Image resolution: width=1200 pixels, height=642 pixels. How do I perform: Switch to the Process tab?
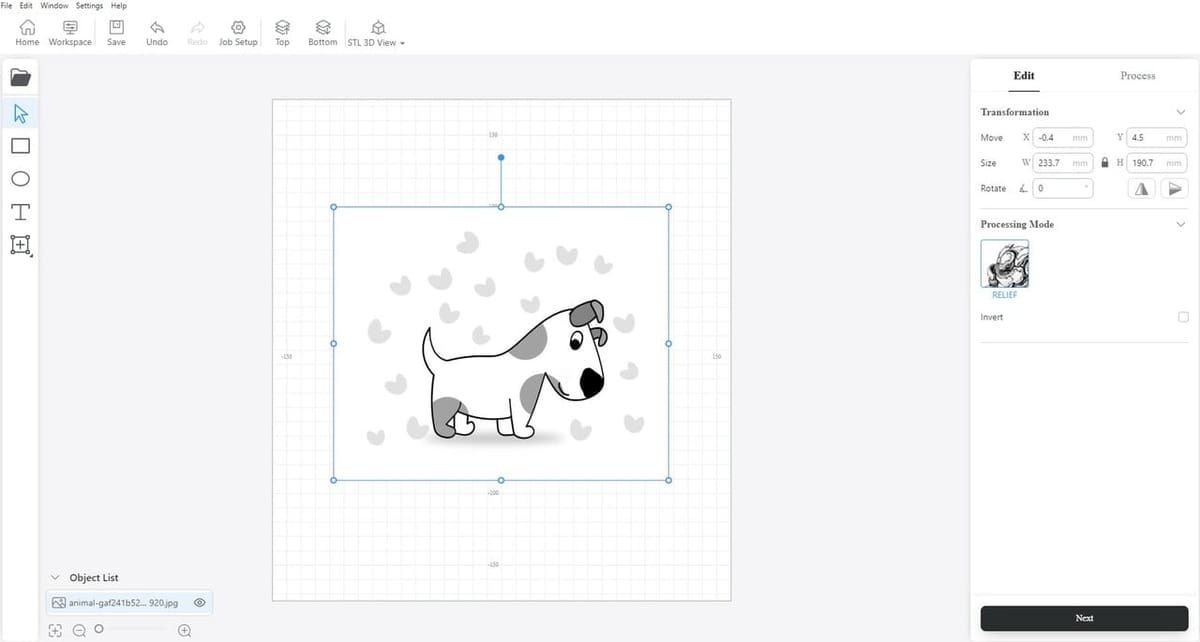(1138, 75)
